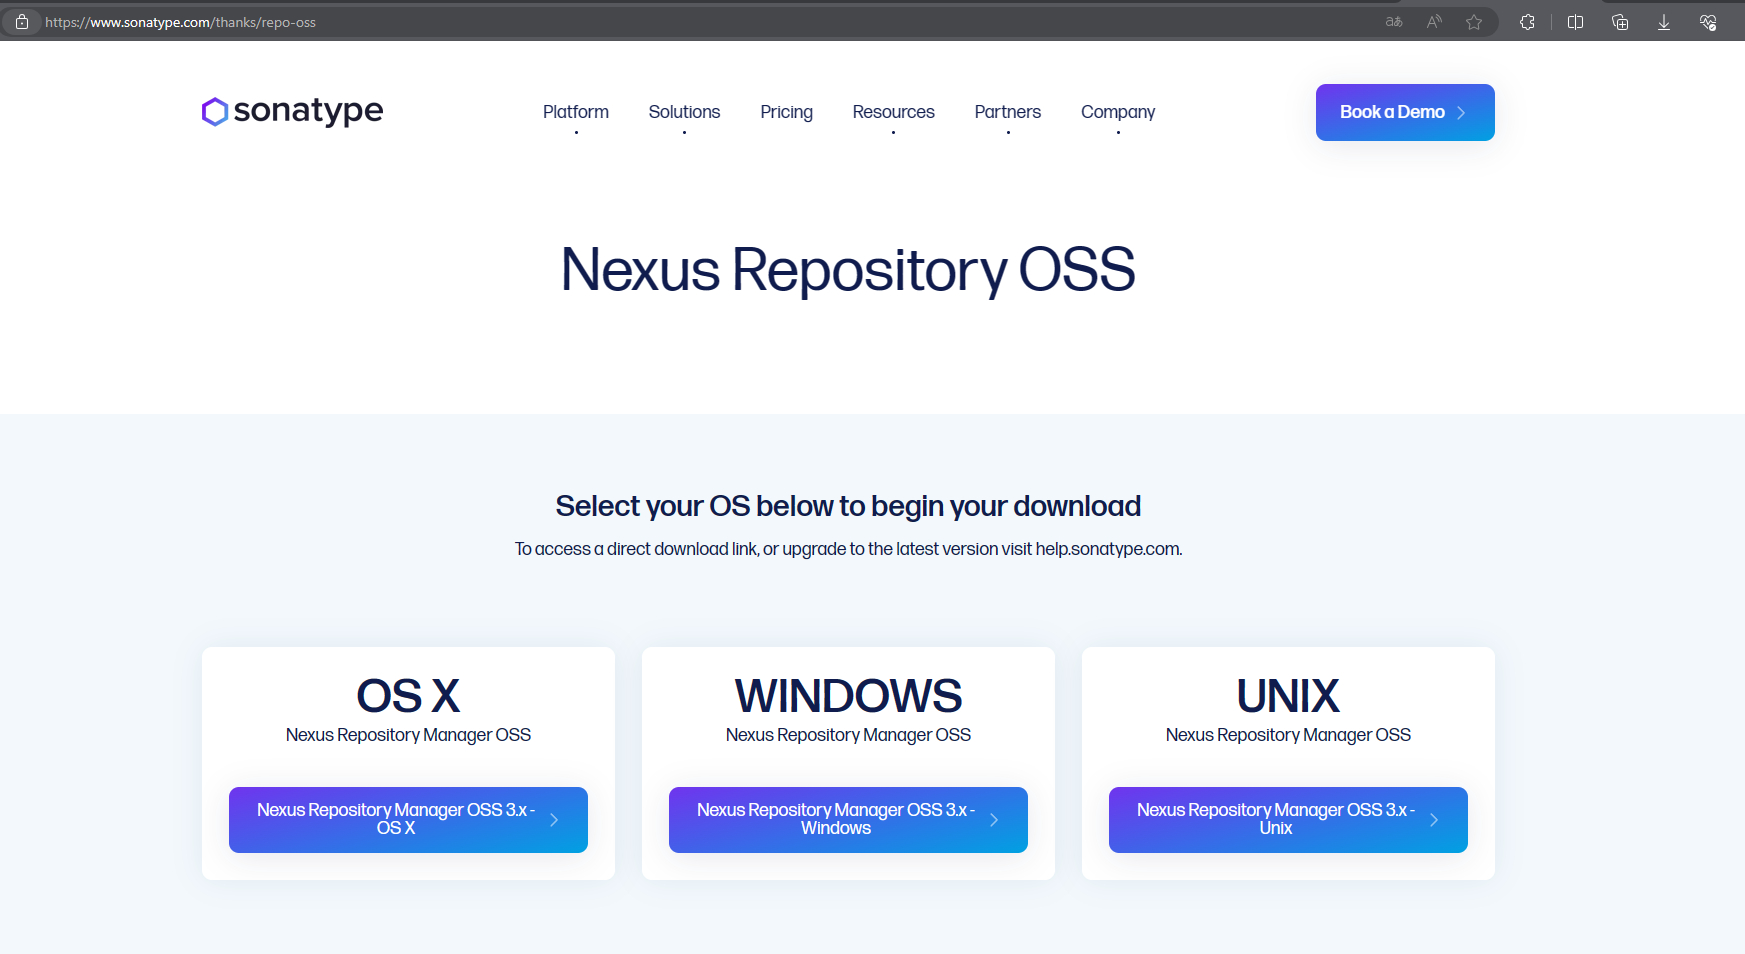Click the help.sonatype.com text line

point(848,549)
